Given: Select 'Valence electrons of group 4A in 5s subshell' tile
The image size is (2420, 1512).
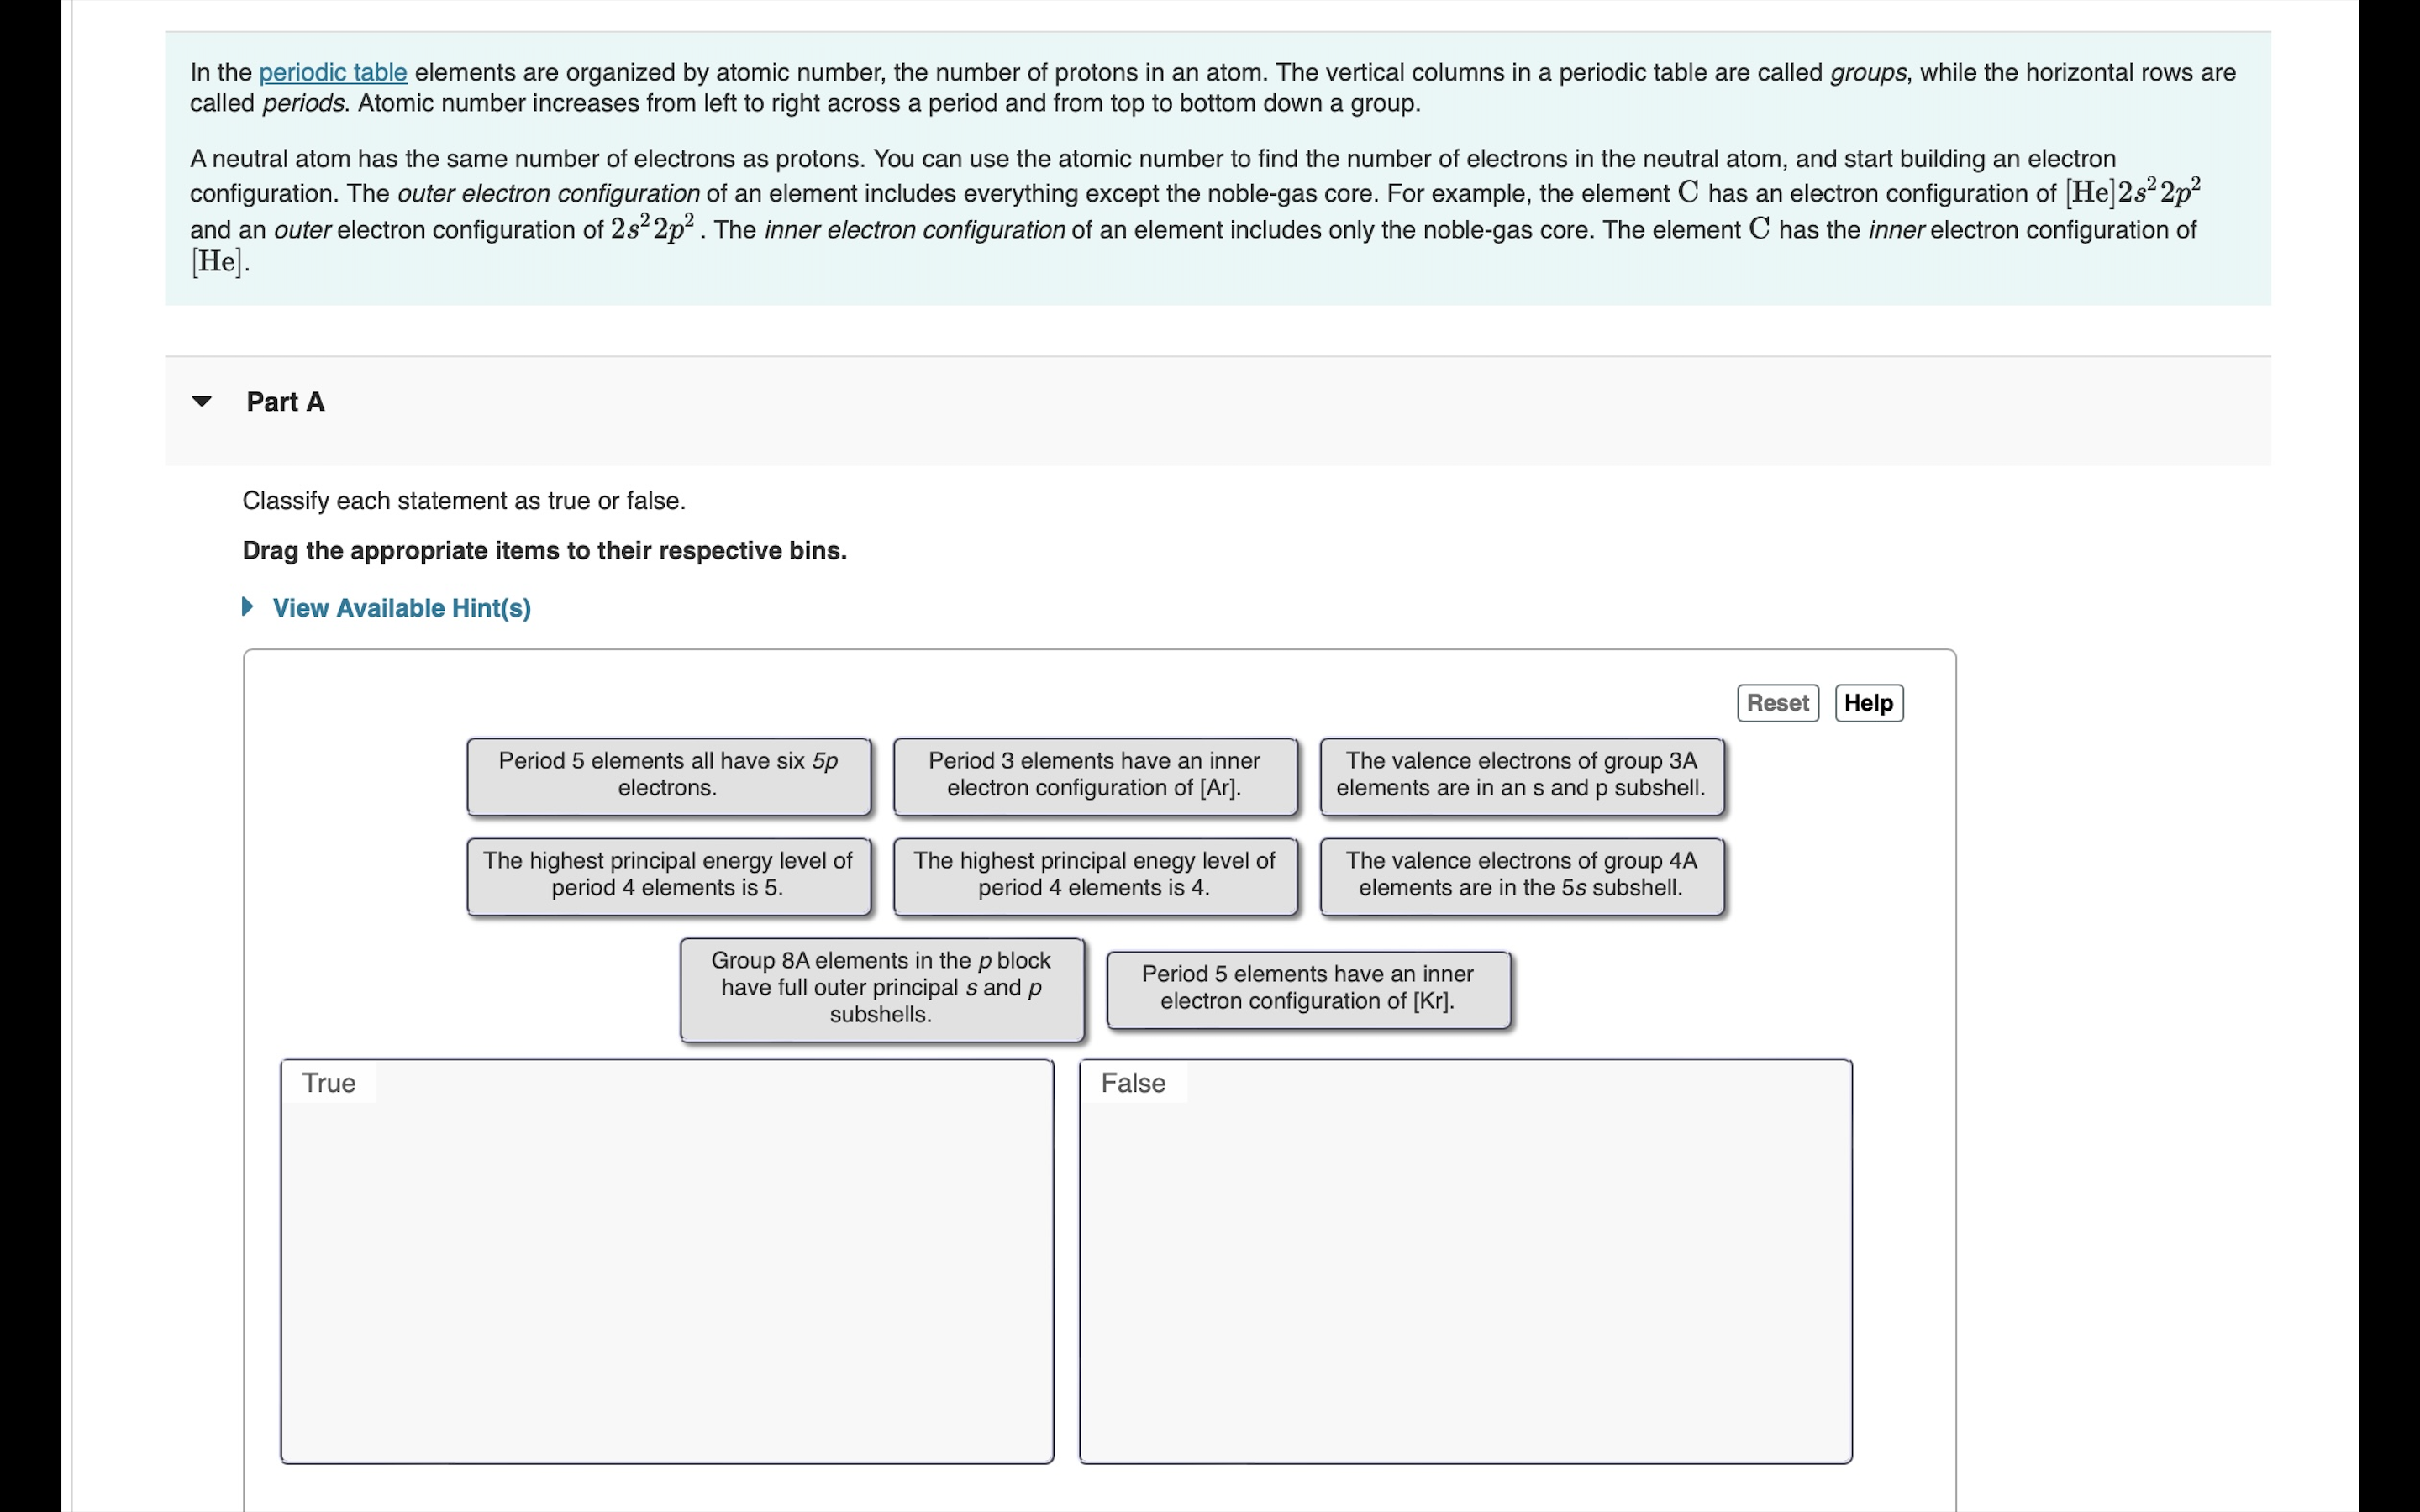Looking at the screenshot, I should click(x=1521, y=873).
